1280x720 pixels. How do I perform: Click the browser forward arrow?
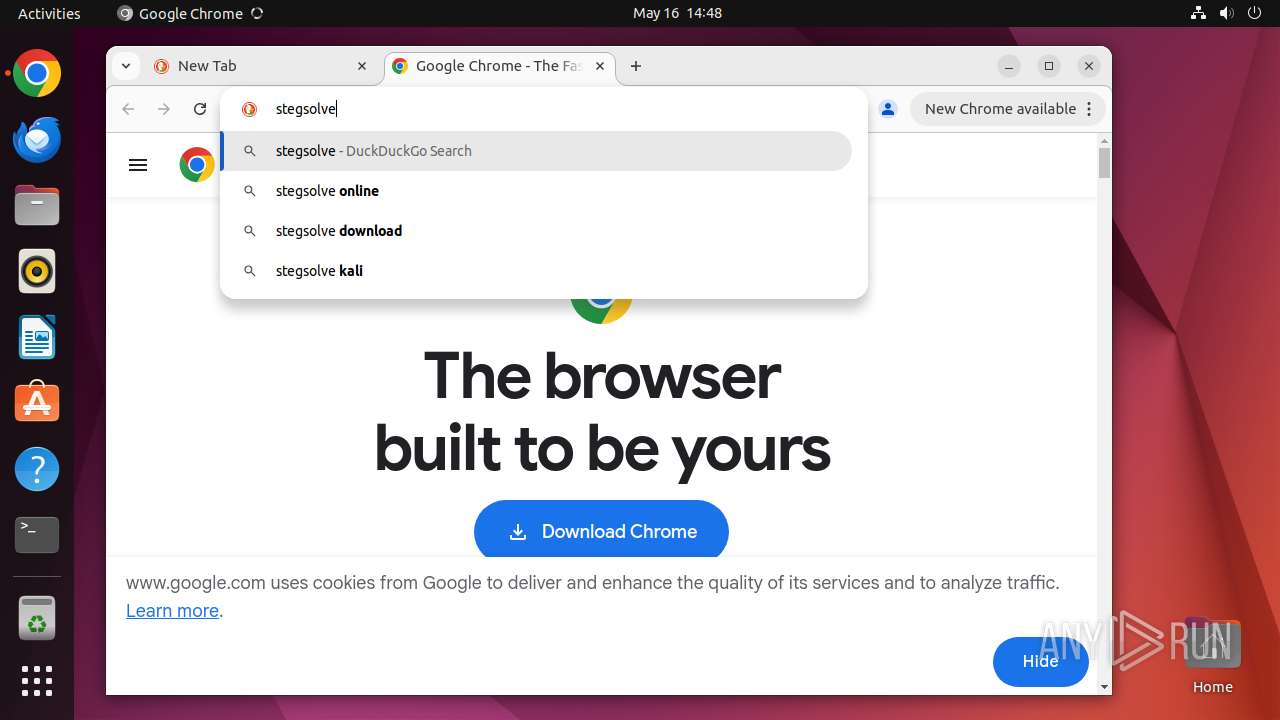[x=164, y=109]
